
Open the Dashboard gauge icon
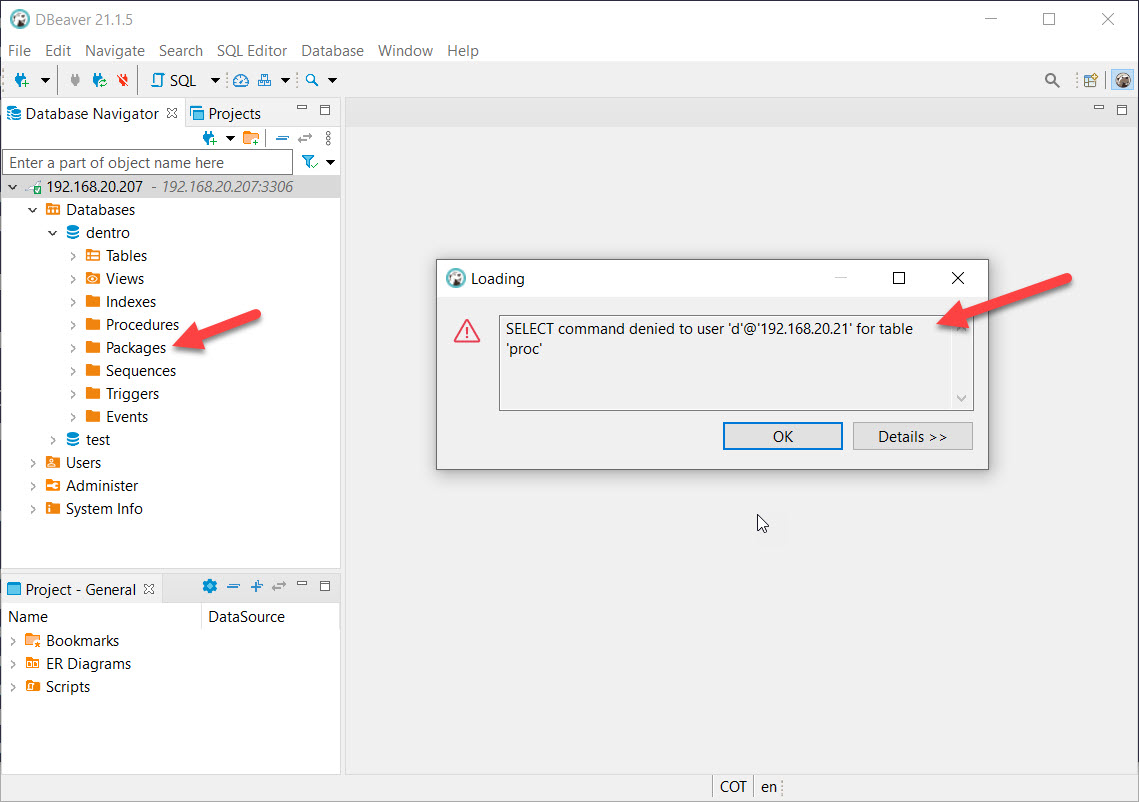coord(240,80)
